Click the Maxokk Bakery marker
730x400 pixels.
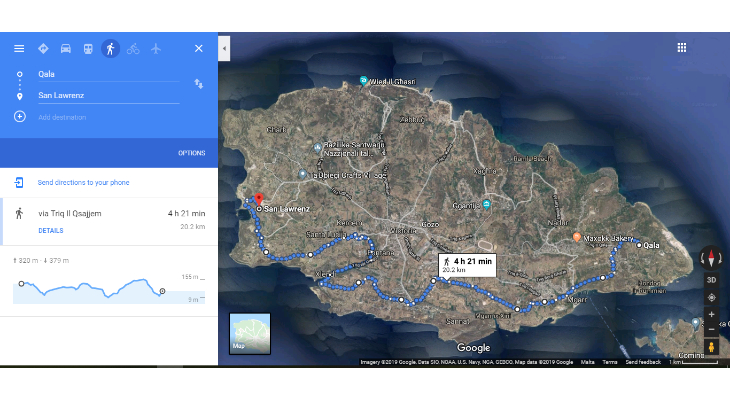[x=577, y=237]
